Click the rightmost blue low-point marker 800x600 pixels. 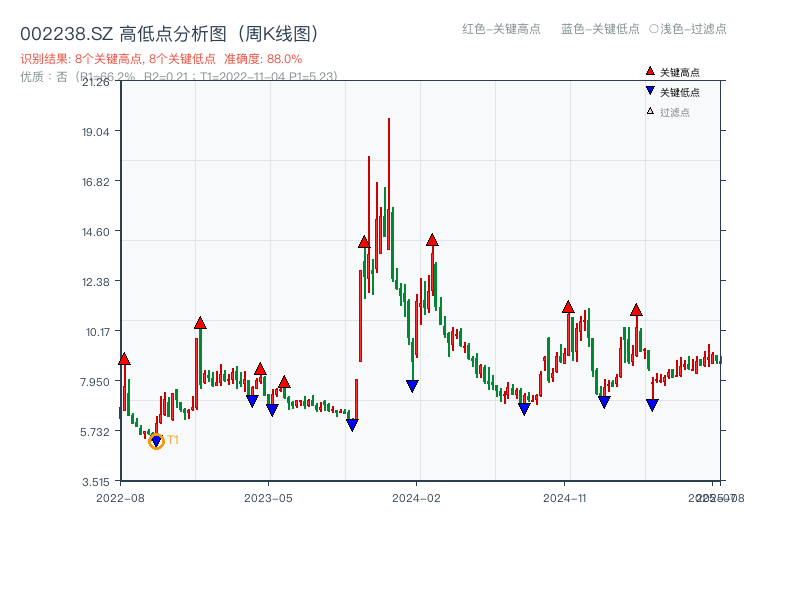click(x=653, y=405)
